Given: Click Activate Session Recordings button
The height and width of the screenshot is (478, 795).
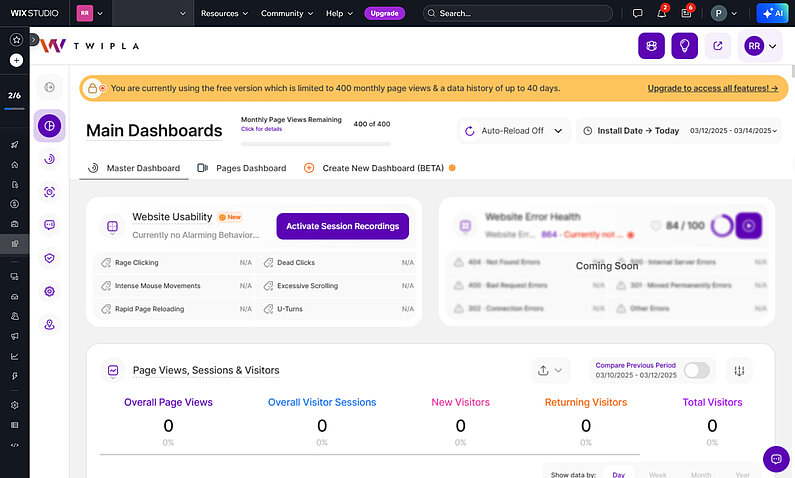Looking at the screenshot, I should click(342, 226).
